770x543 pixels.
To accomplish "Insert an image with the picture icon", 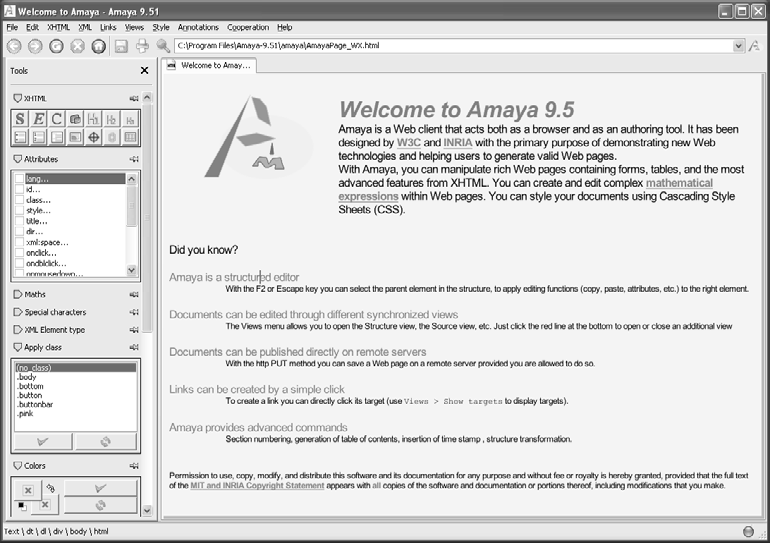I will coord(75,137).
